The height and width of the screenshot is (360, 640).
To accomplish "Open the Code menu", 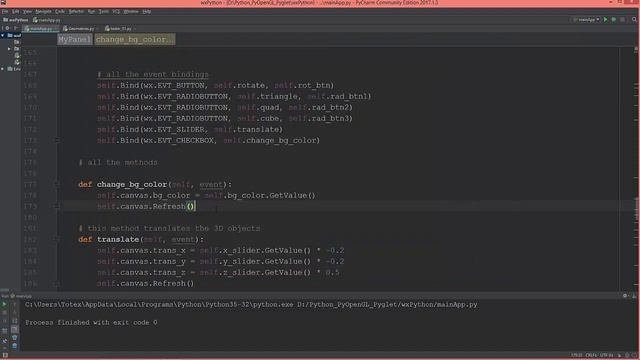I will tap(60, 11).
